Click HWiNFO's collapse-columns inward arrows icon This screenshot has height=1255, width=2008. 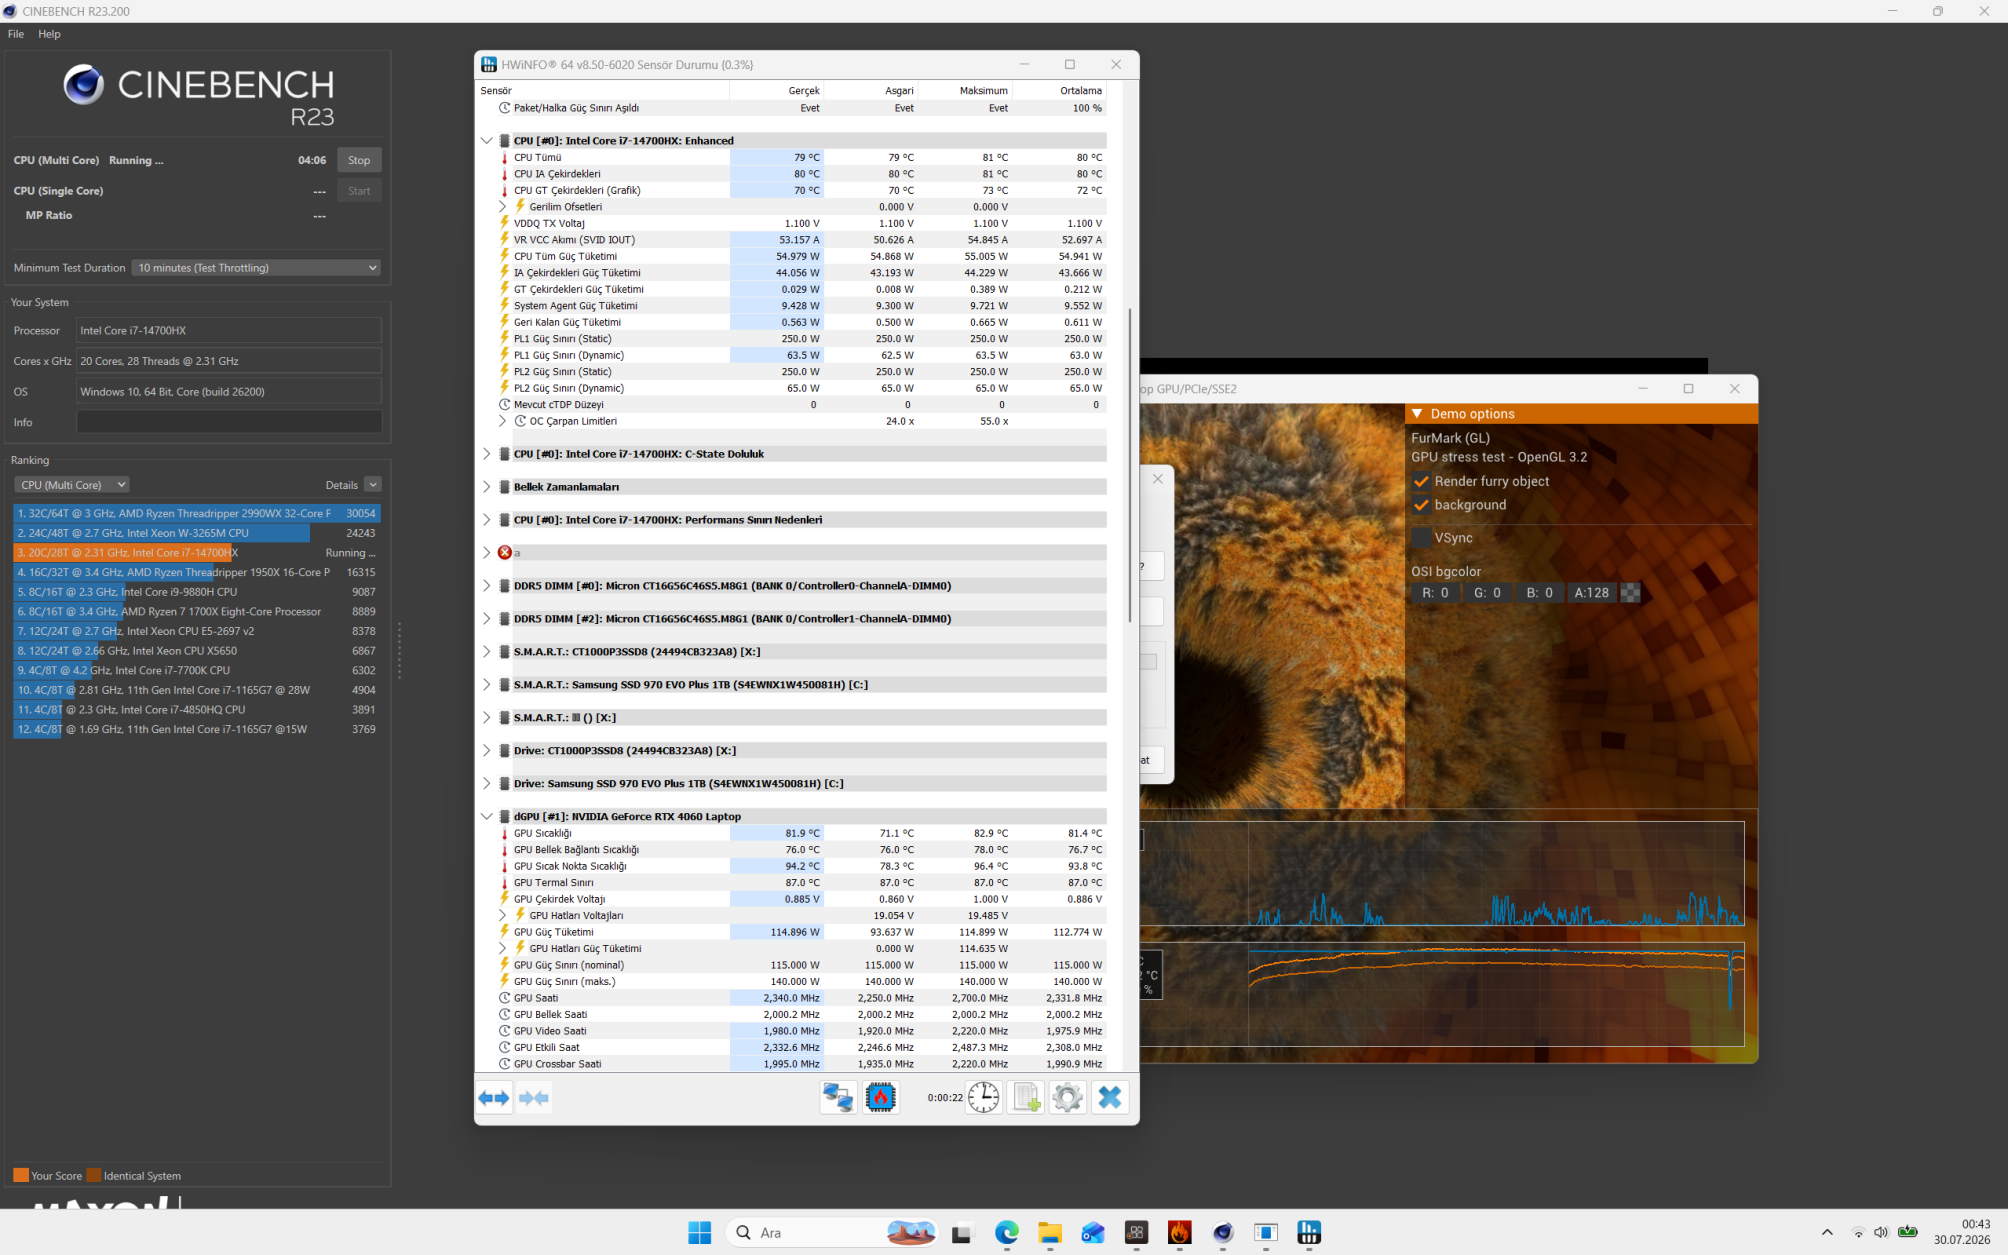534,1098
